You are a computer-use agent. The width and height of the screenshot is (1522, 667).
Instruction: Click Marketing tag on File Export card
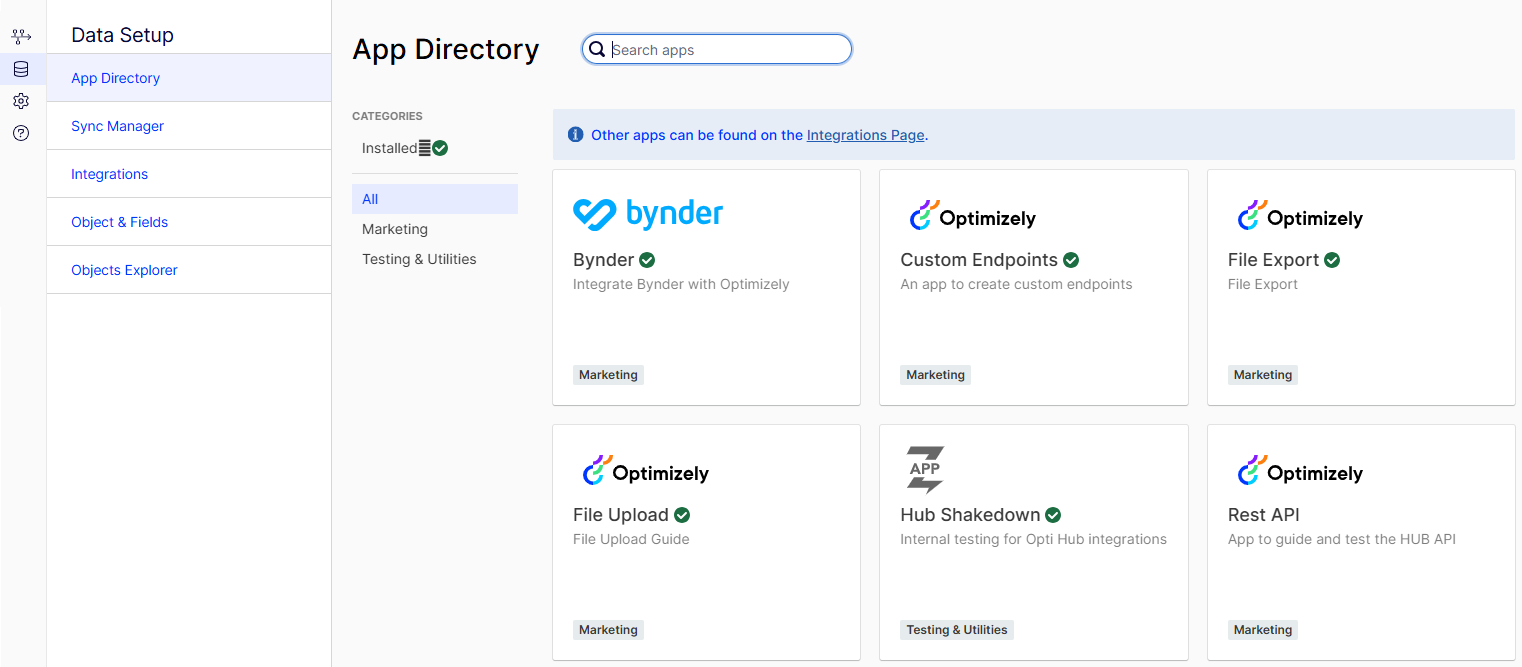[1263, 375]
